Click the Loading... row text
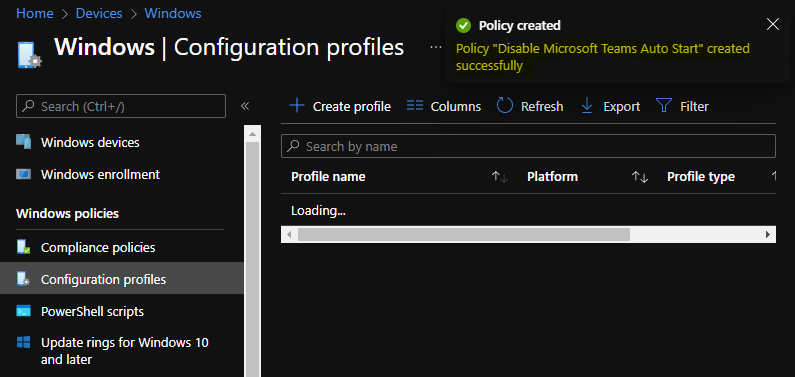 tap(318, 210)
